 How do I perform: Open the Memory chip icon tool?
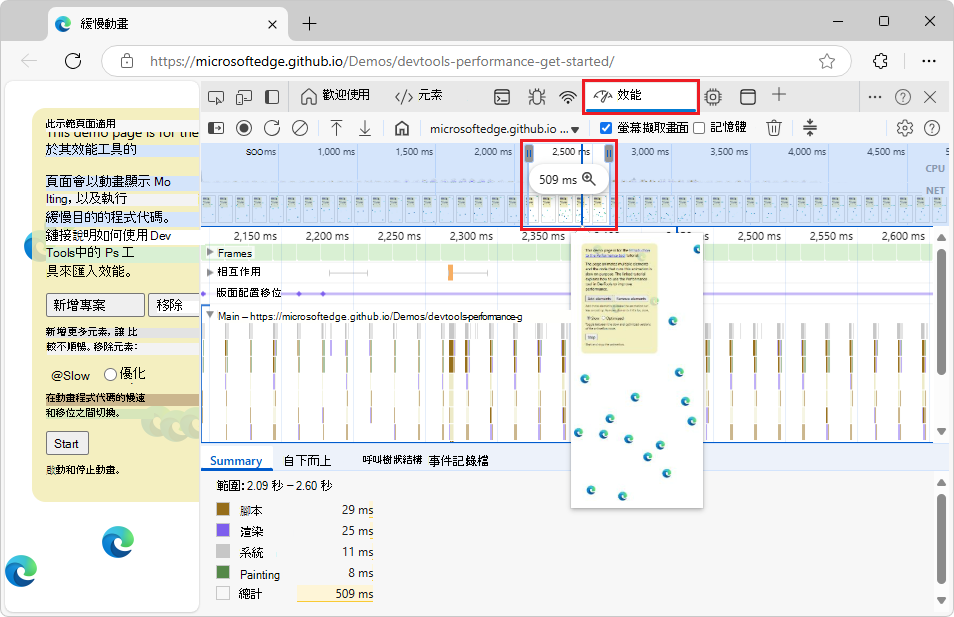(713, 97)
